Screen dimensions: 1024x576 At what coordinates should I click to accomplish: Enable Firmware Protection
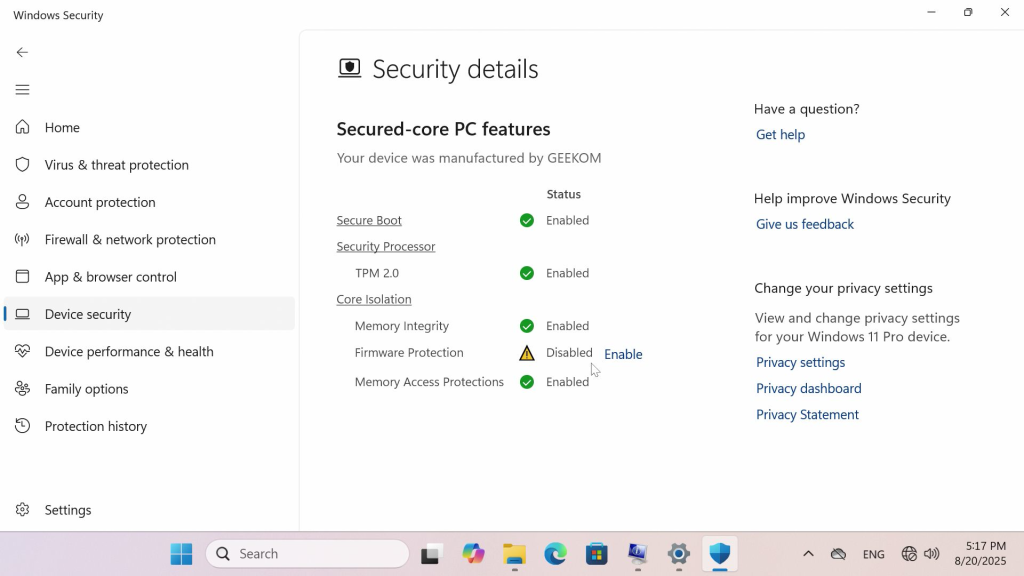coord(623,354)
